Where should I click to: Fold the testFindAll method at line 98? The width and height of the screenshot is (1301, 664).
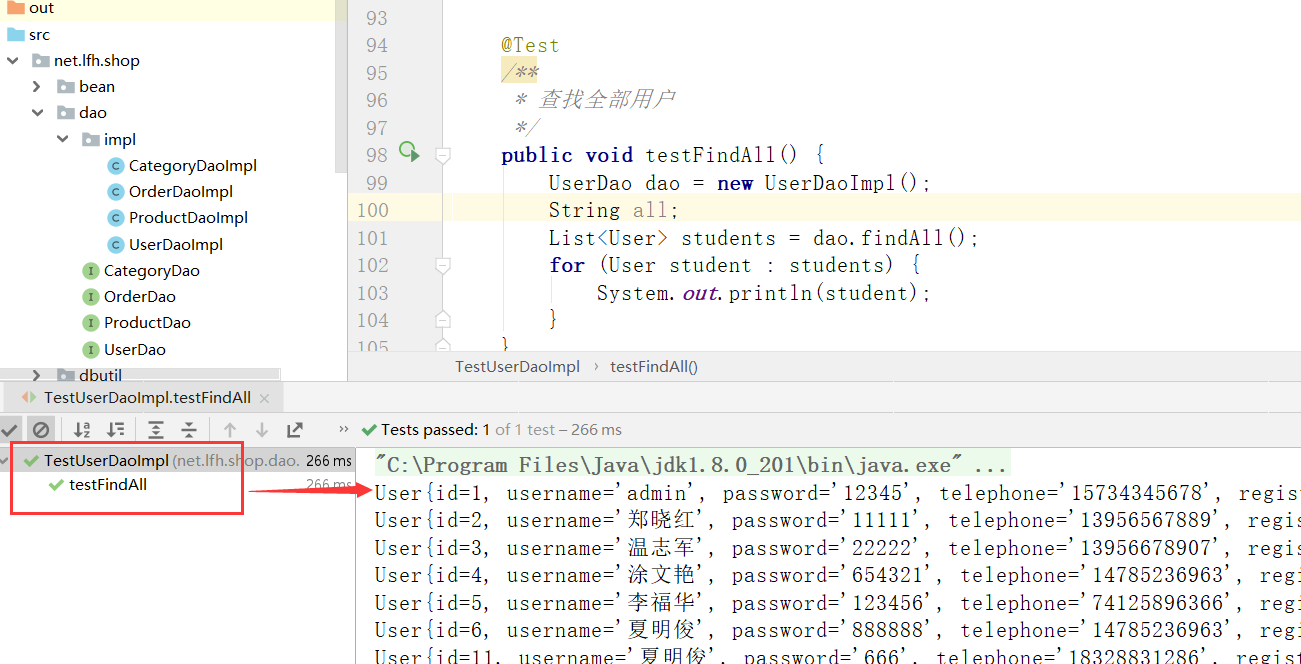click(x=442, y=155)
